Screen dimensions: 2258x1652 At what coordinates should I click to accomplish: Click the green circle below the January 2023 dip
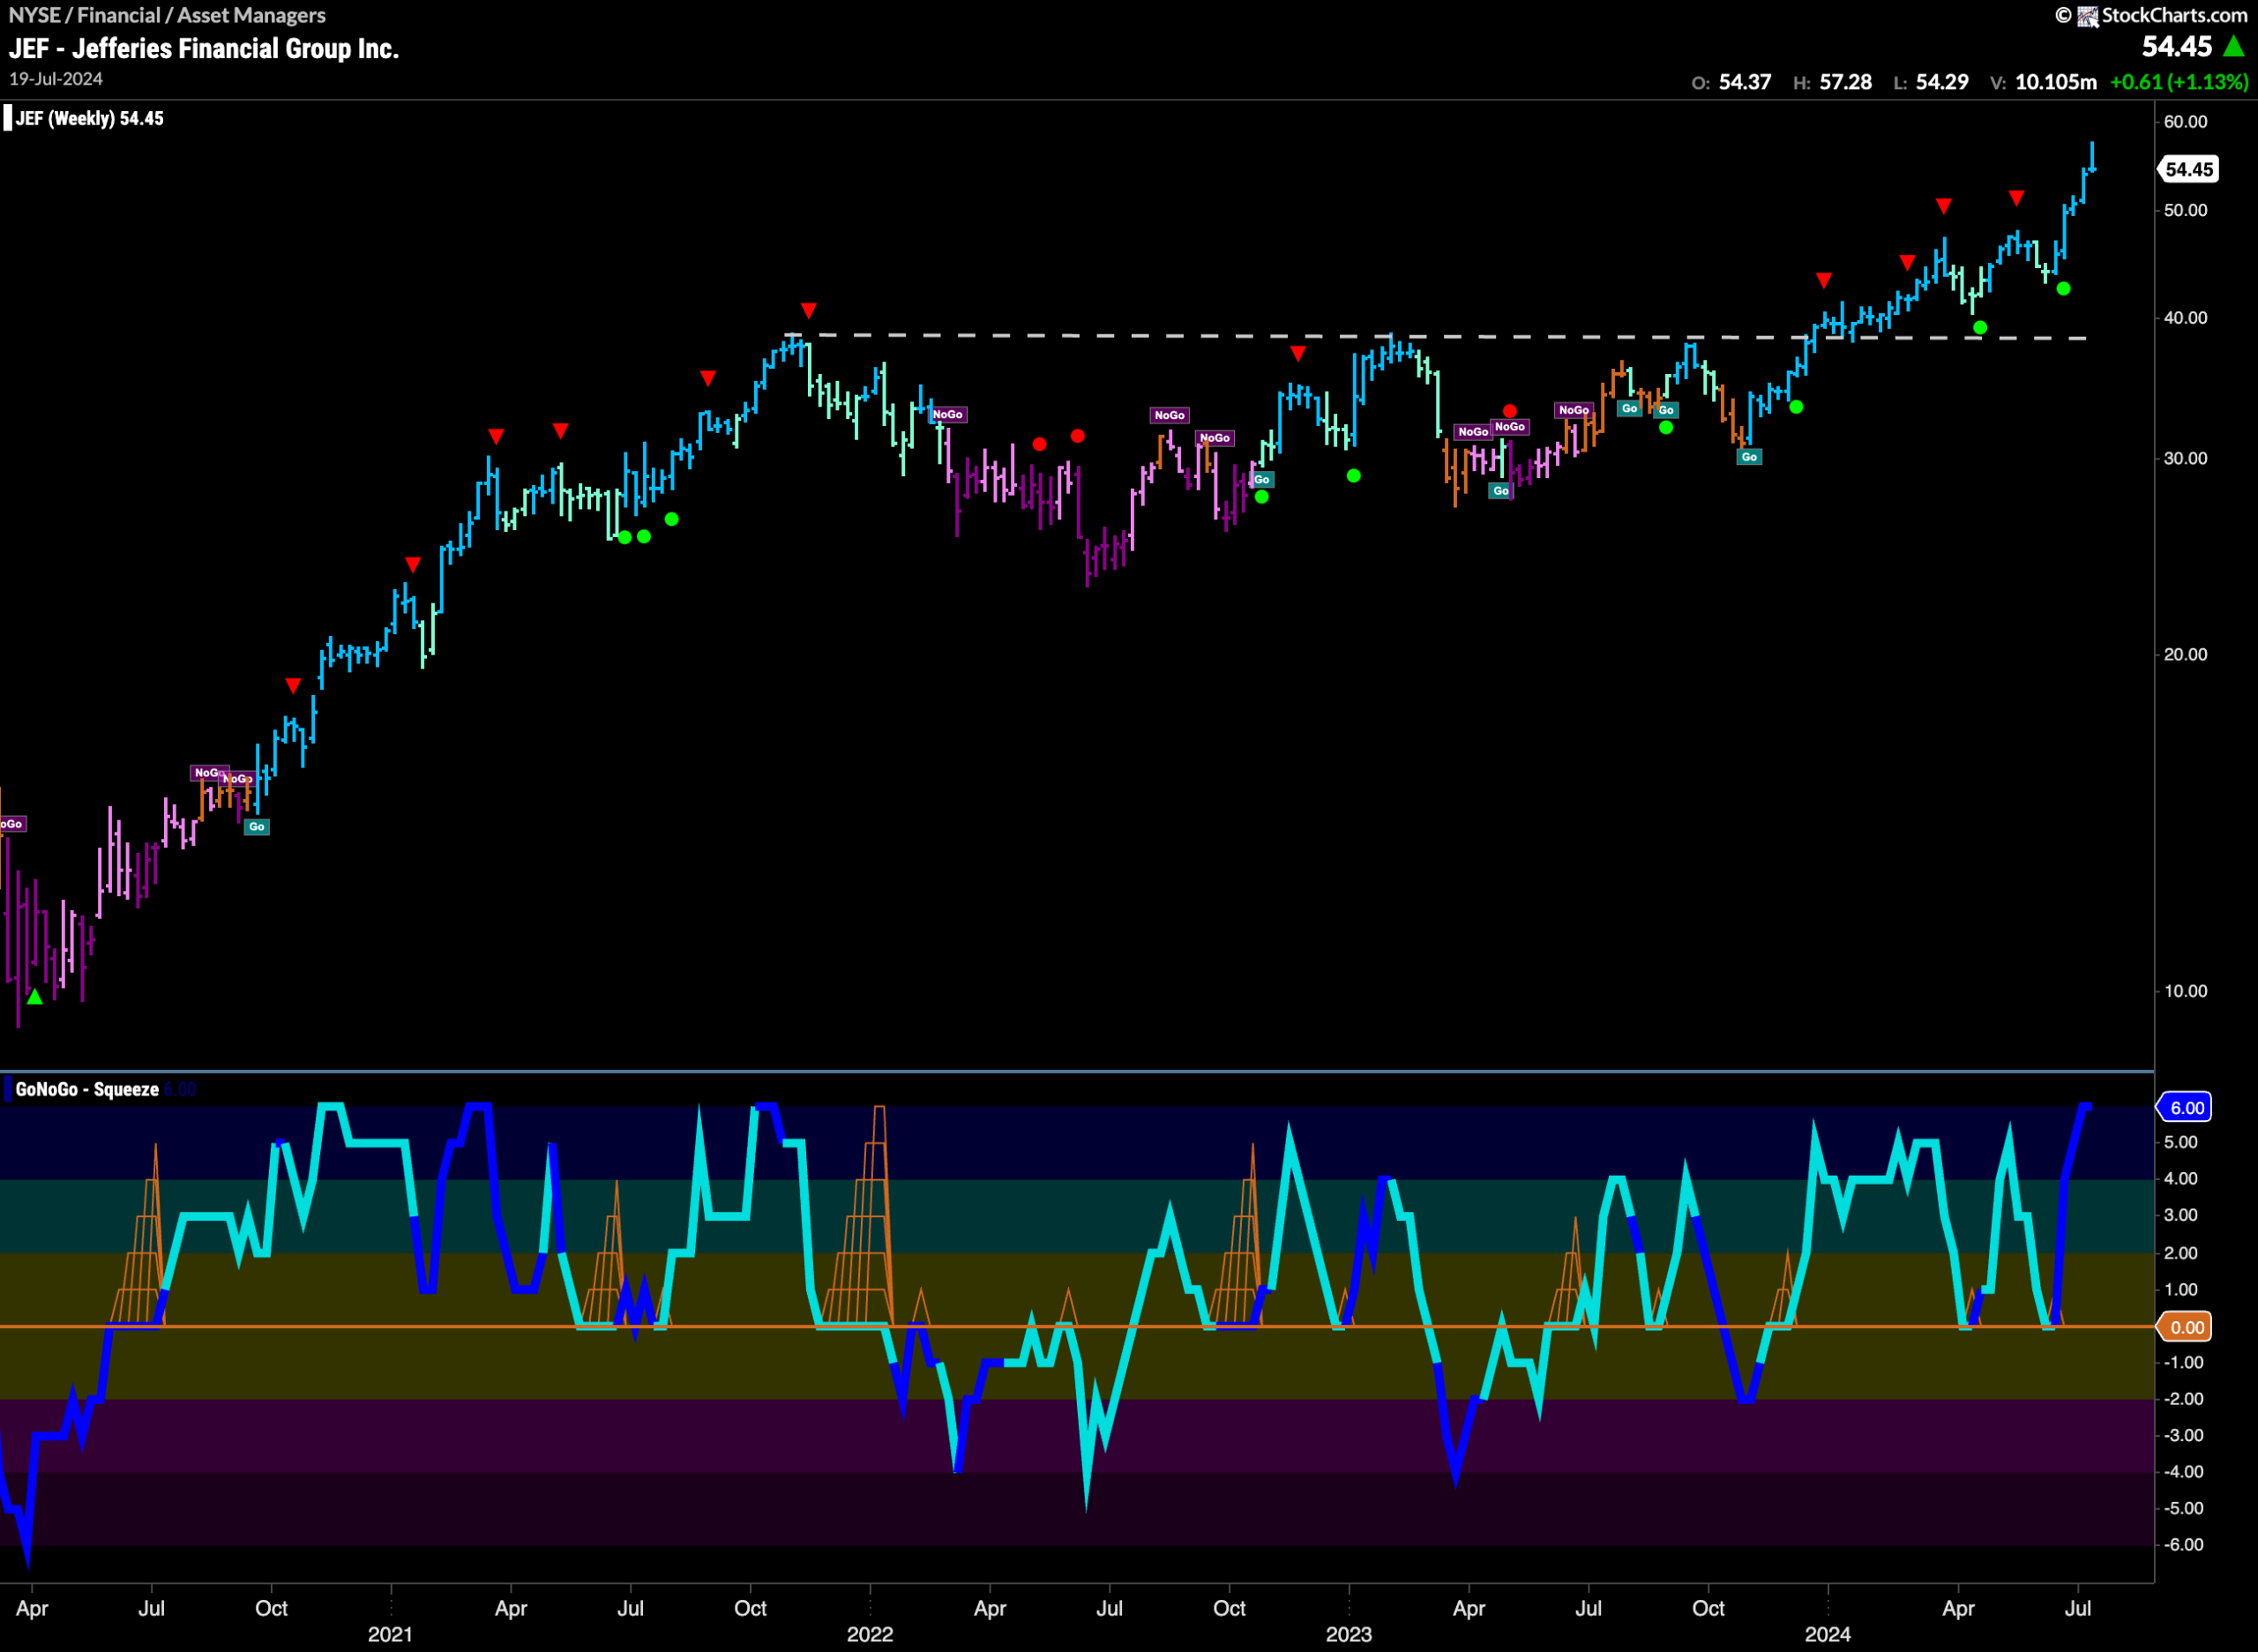[x=1353, y=476]
